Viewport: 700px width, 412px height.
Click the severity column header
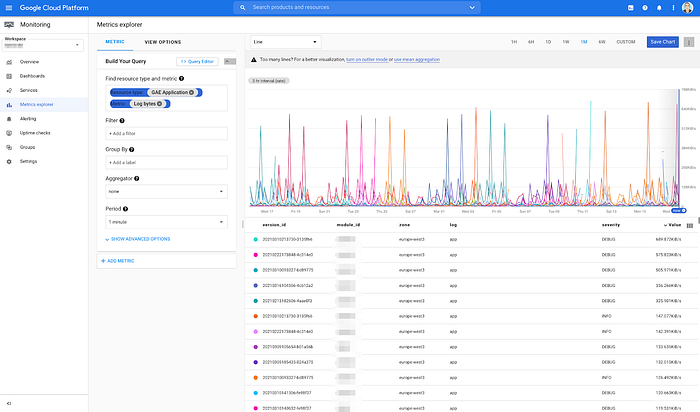[611, 225]
